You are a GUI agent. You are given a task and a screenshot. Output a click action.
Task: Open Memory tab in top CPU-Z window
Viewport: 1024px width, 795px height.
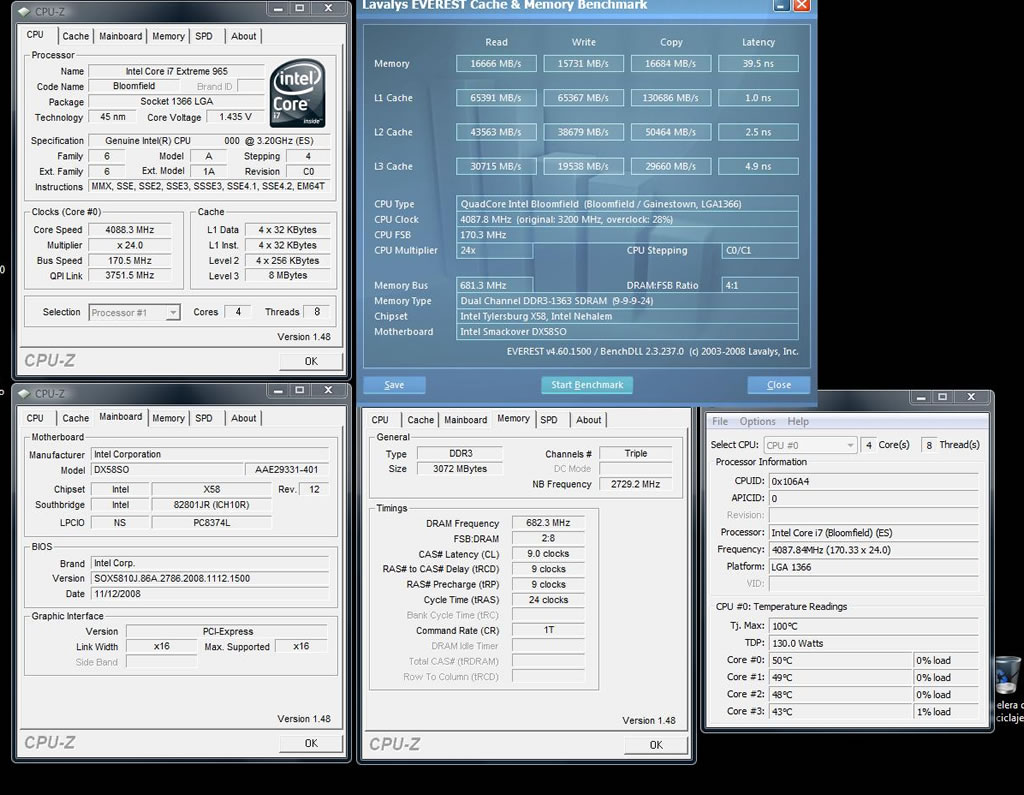[168, 37]
